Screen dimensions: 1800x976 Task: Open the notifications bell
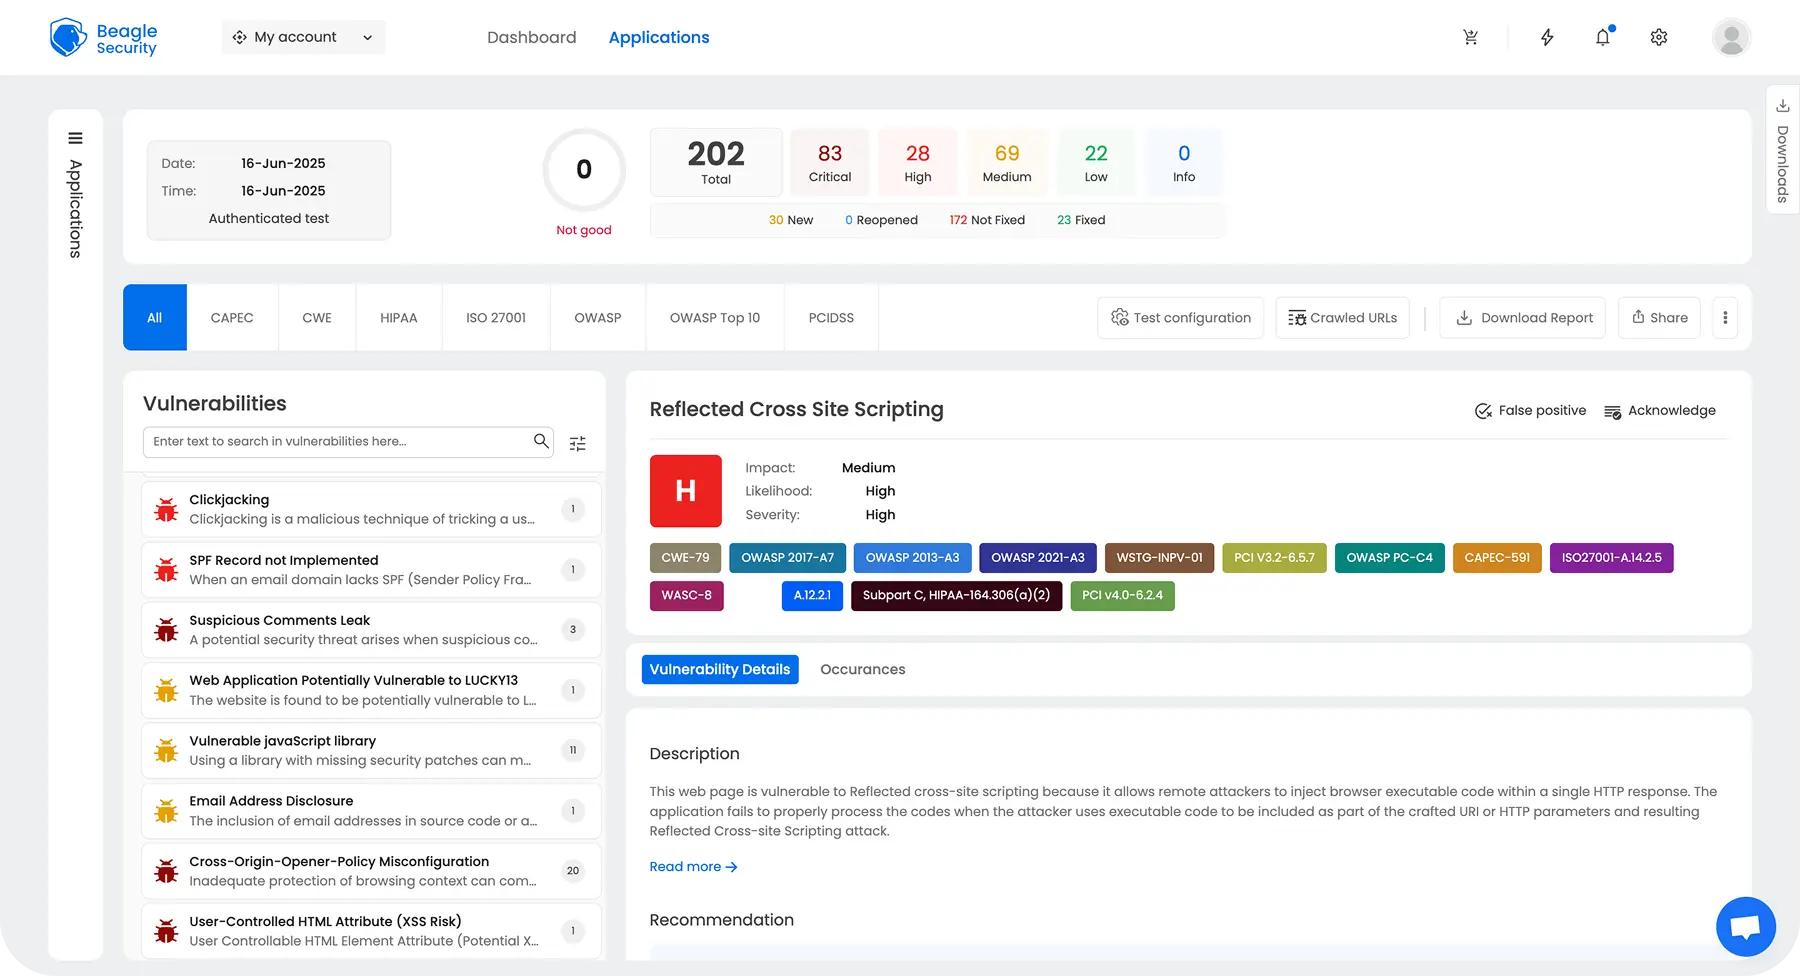(x=1603, y=37)
